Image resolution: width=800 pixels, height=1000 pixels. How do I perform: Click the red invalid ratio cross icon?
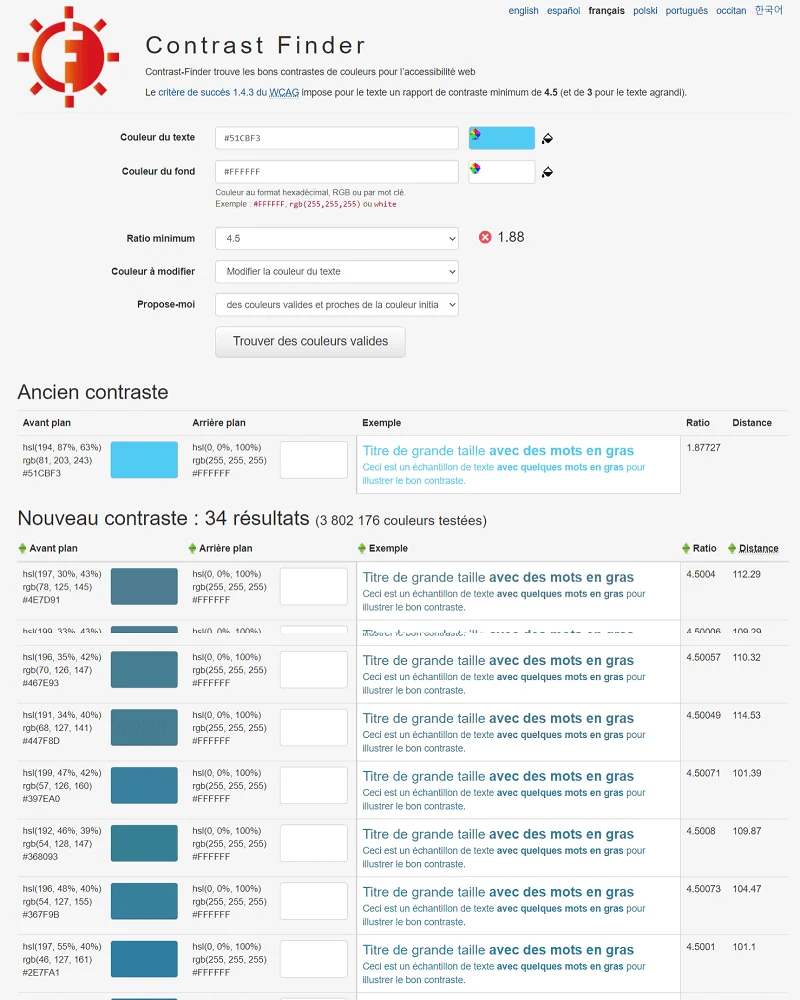(485, 237)
